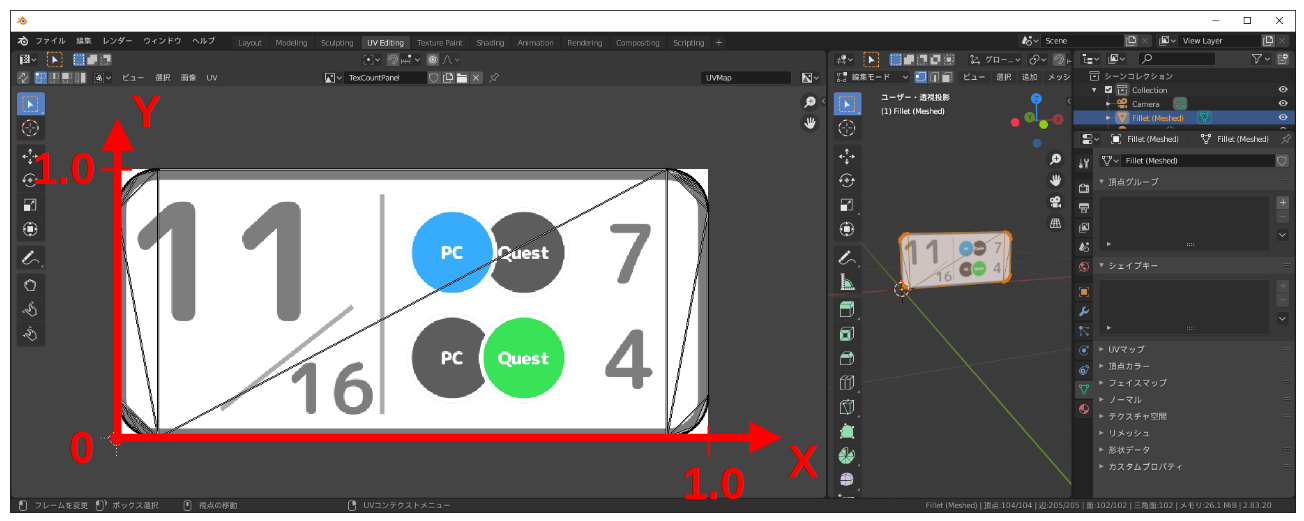Edit the Fillet (Meshed) mesh name field
Screen dimensions: 1304x521
click(1196, 160)
